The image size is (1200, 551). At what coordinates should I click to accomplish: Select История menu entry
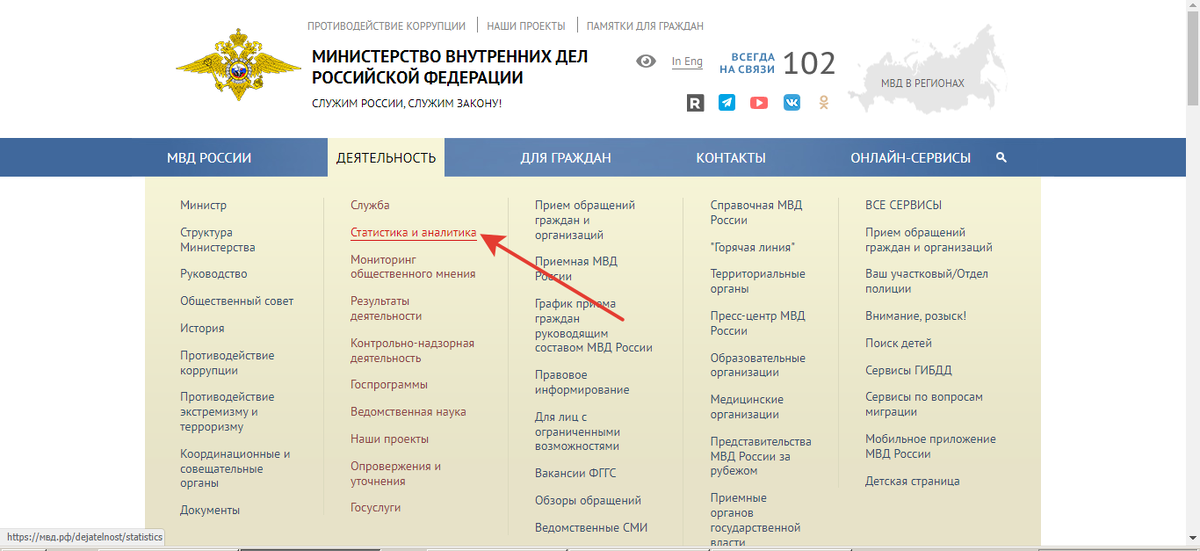coord(202,328)
